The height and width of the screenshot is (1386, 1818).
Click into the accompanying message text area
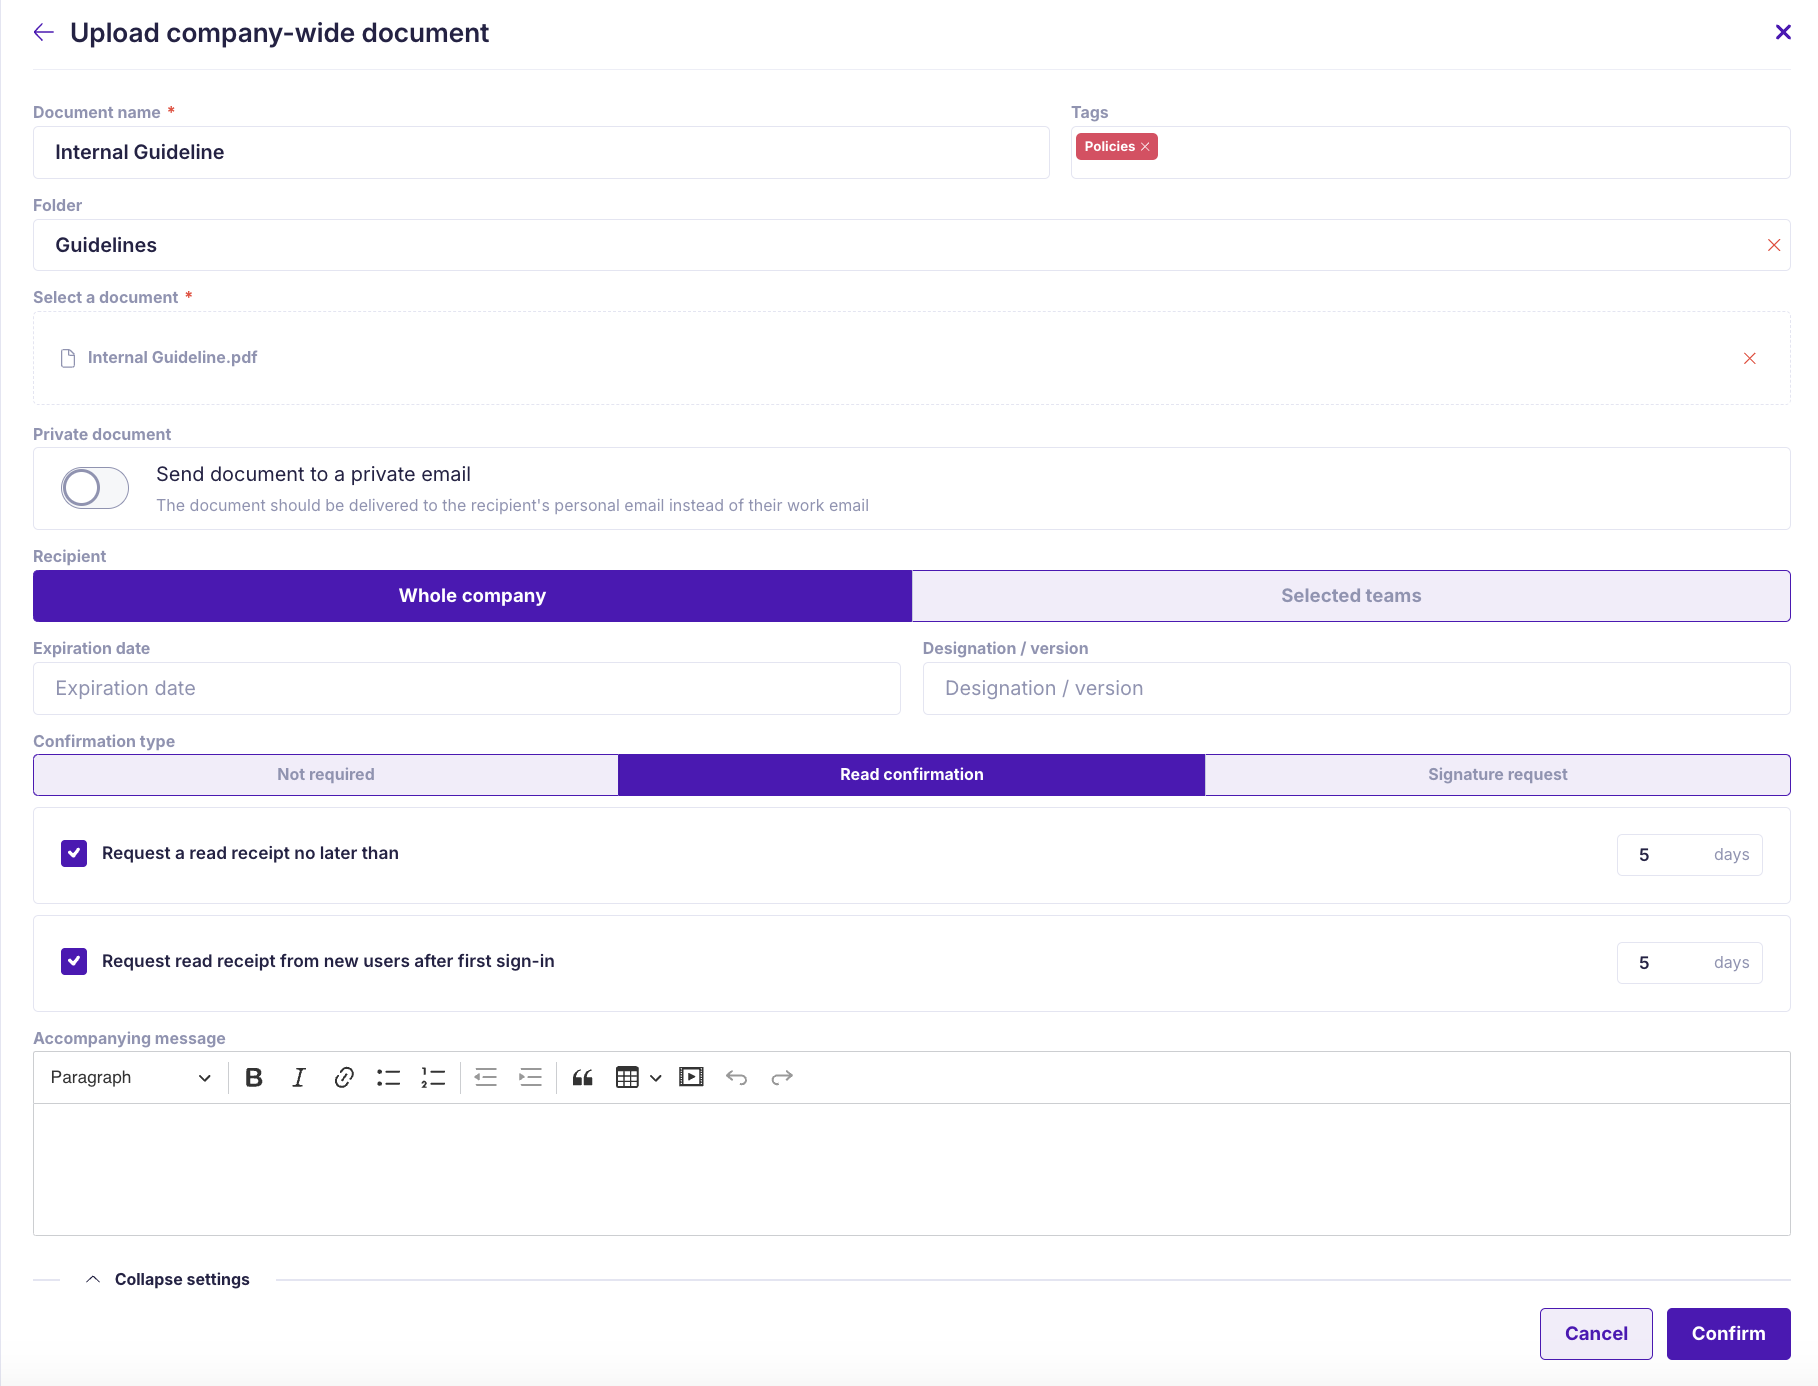pyautogui.click(x=912, y=1170)
